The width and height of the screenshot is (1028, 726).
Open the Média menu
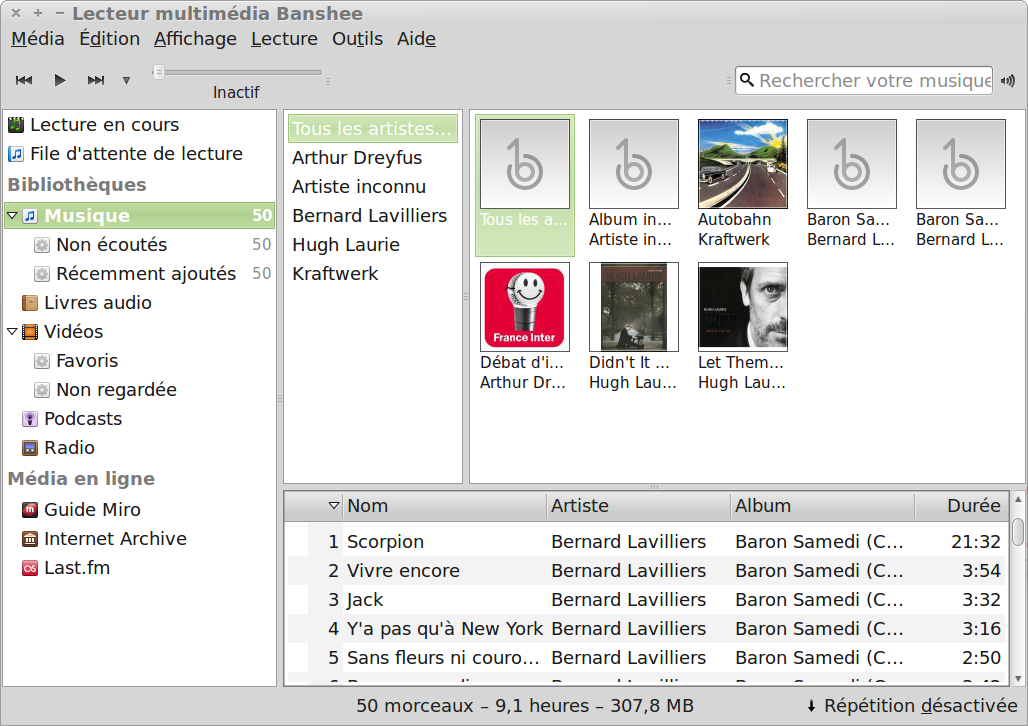[37, 39]
